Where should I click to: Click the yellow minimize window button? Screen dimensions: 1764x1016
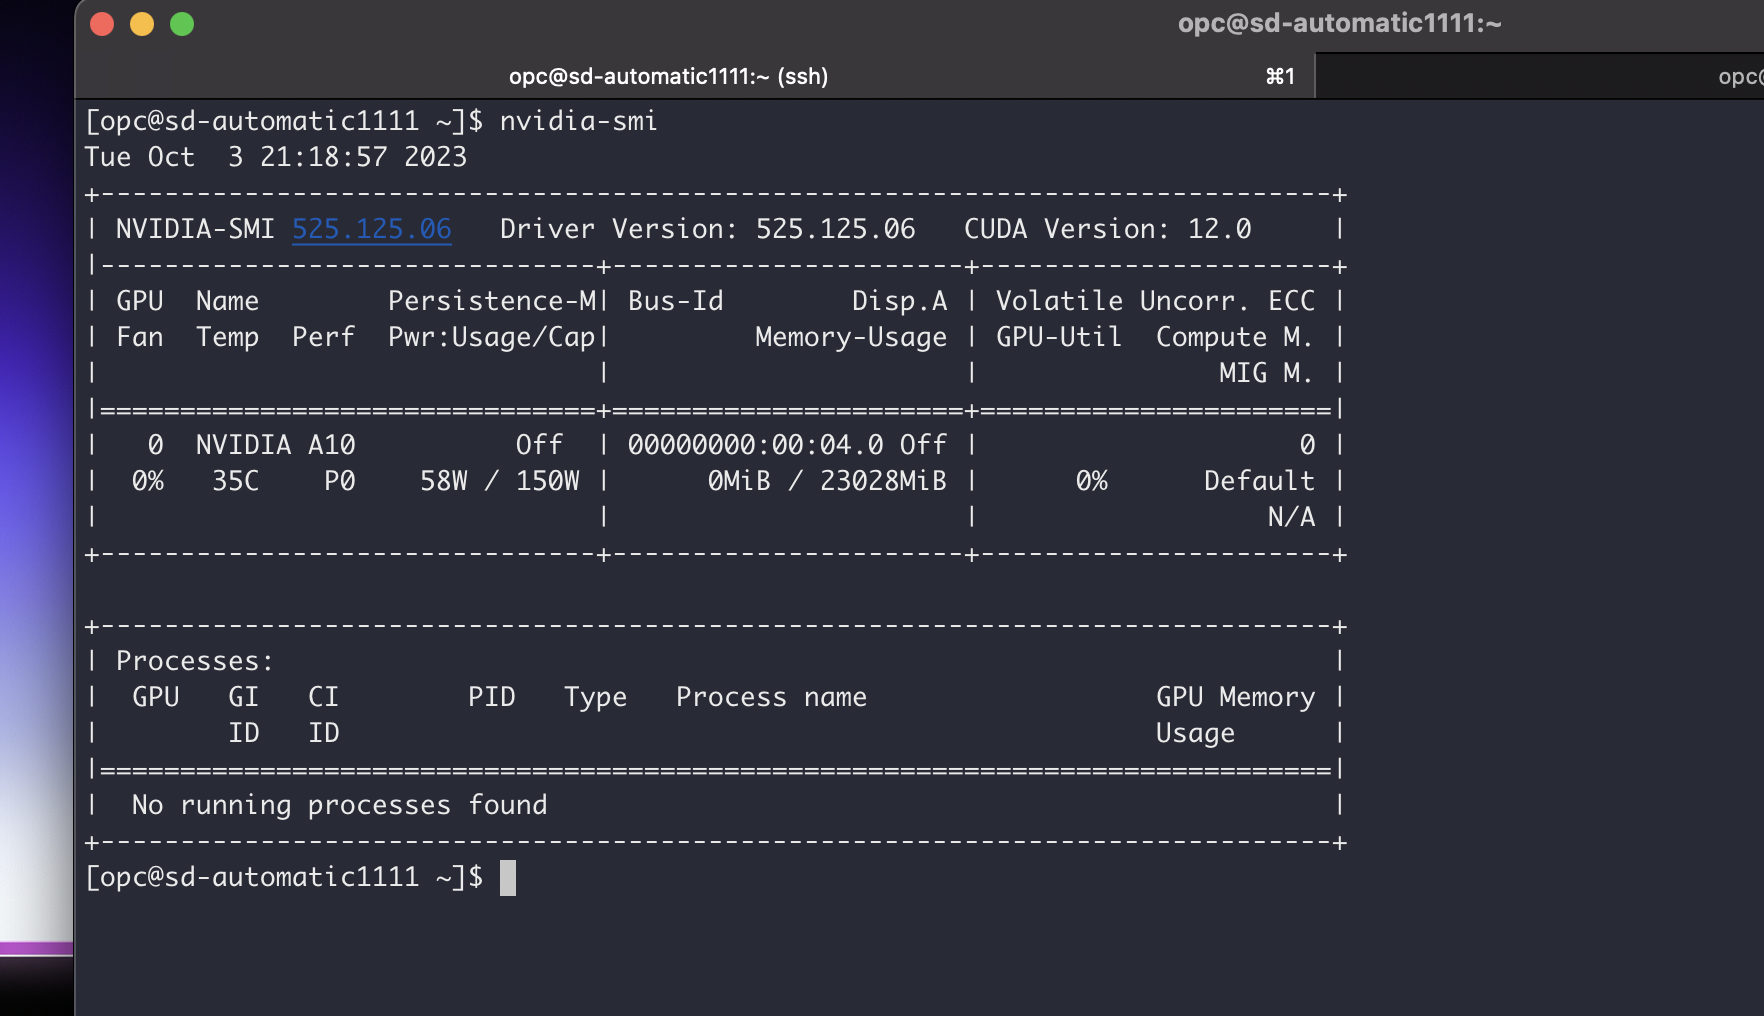coord(142,24)
